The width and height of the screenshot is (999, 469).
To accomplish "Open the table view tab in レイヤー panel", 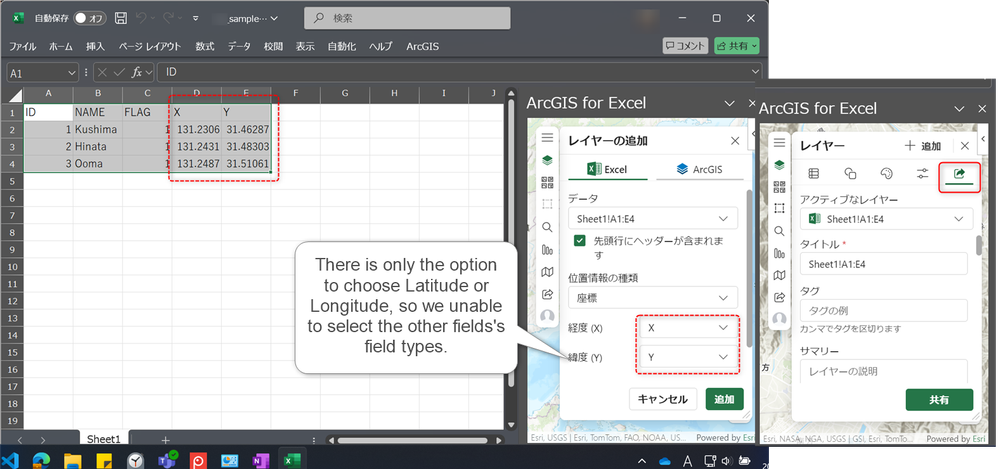I will [814, 173].
